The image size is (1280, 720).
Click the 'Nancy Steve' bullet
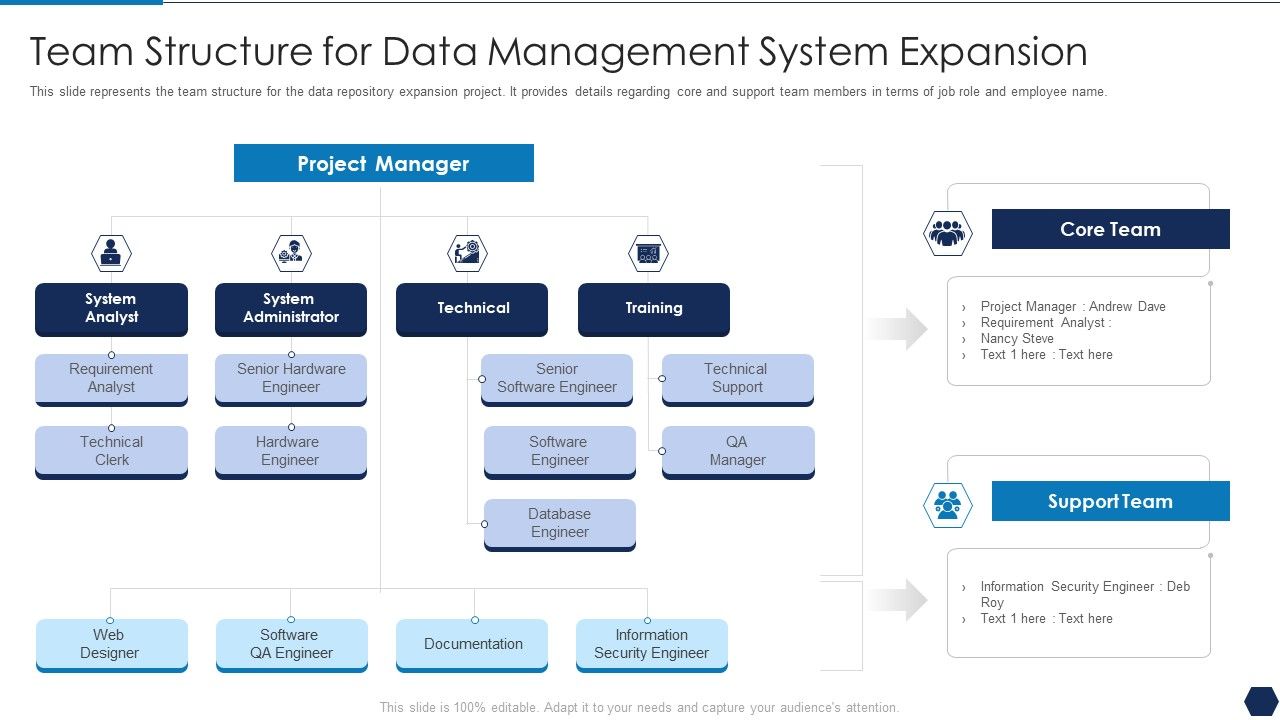click(1017, 339)
